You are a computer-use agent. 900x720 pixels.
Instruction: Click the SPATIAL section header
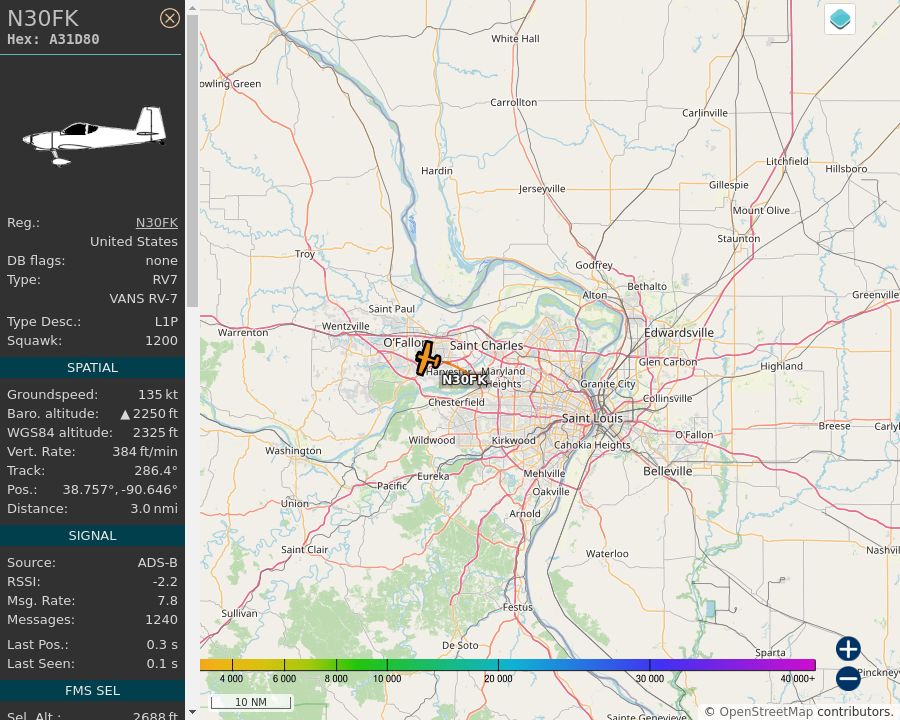92,367
